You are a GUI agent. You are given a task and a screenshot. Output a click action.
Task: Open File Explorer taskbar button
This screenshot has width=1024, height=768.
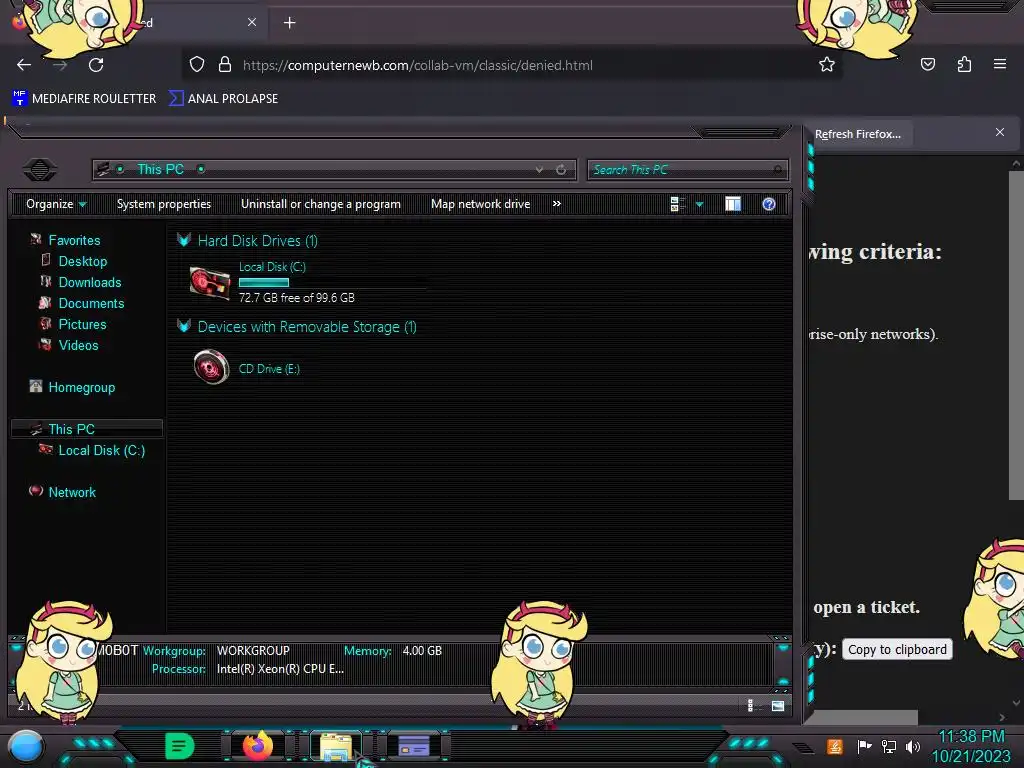point(336,746)
